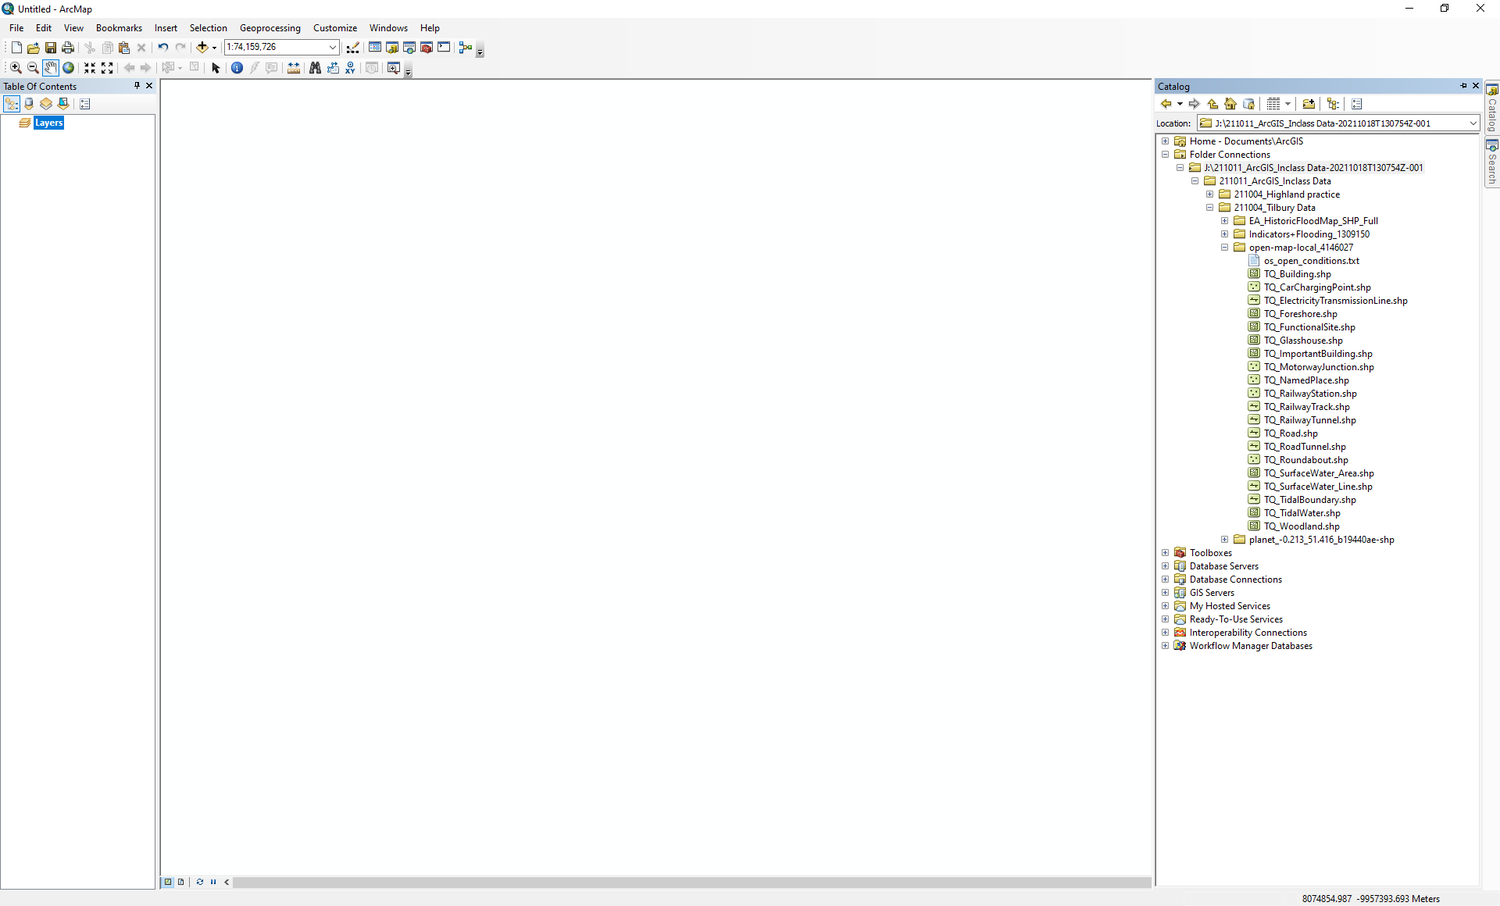Launch ModelBuilder from the toolbar

[465, 47]
